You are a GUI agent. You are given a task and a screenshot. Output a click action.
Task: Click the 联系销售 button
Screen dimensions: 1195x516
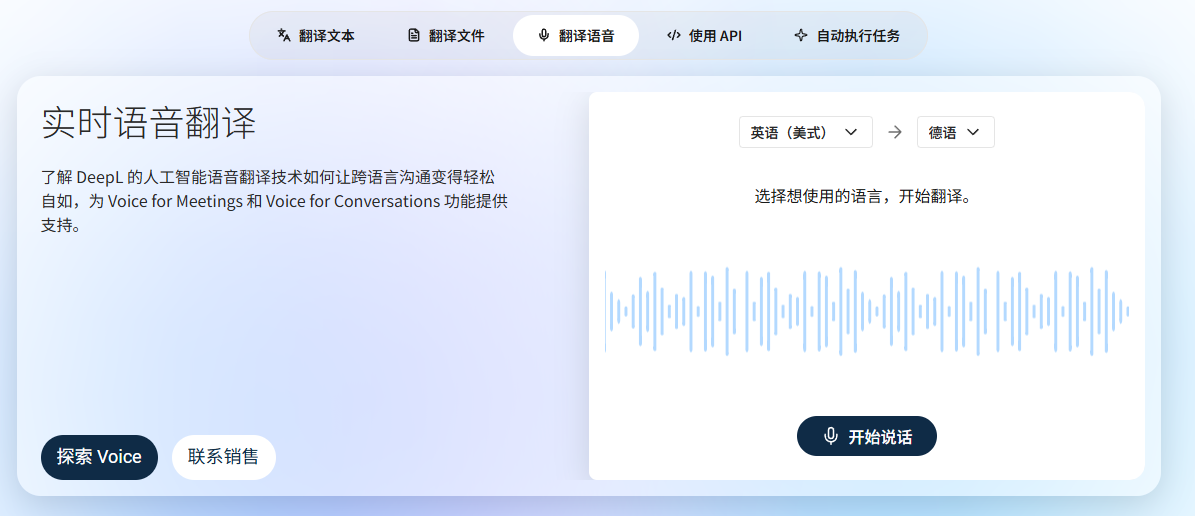(x=223, y=457)
